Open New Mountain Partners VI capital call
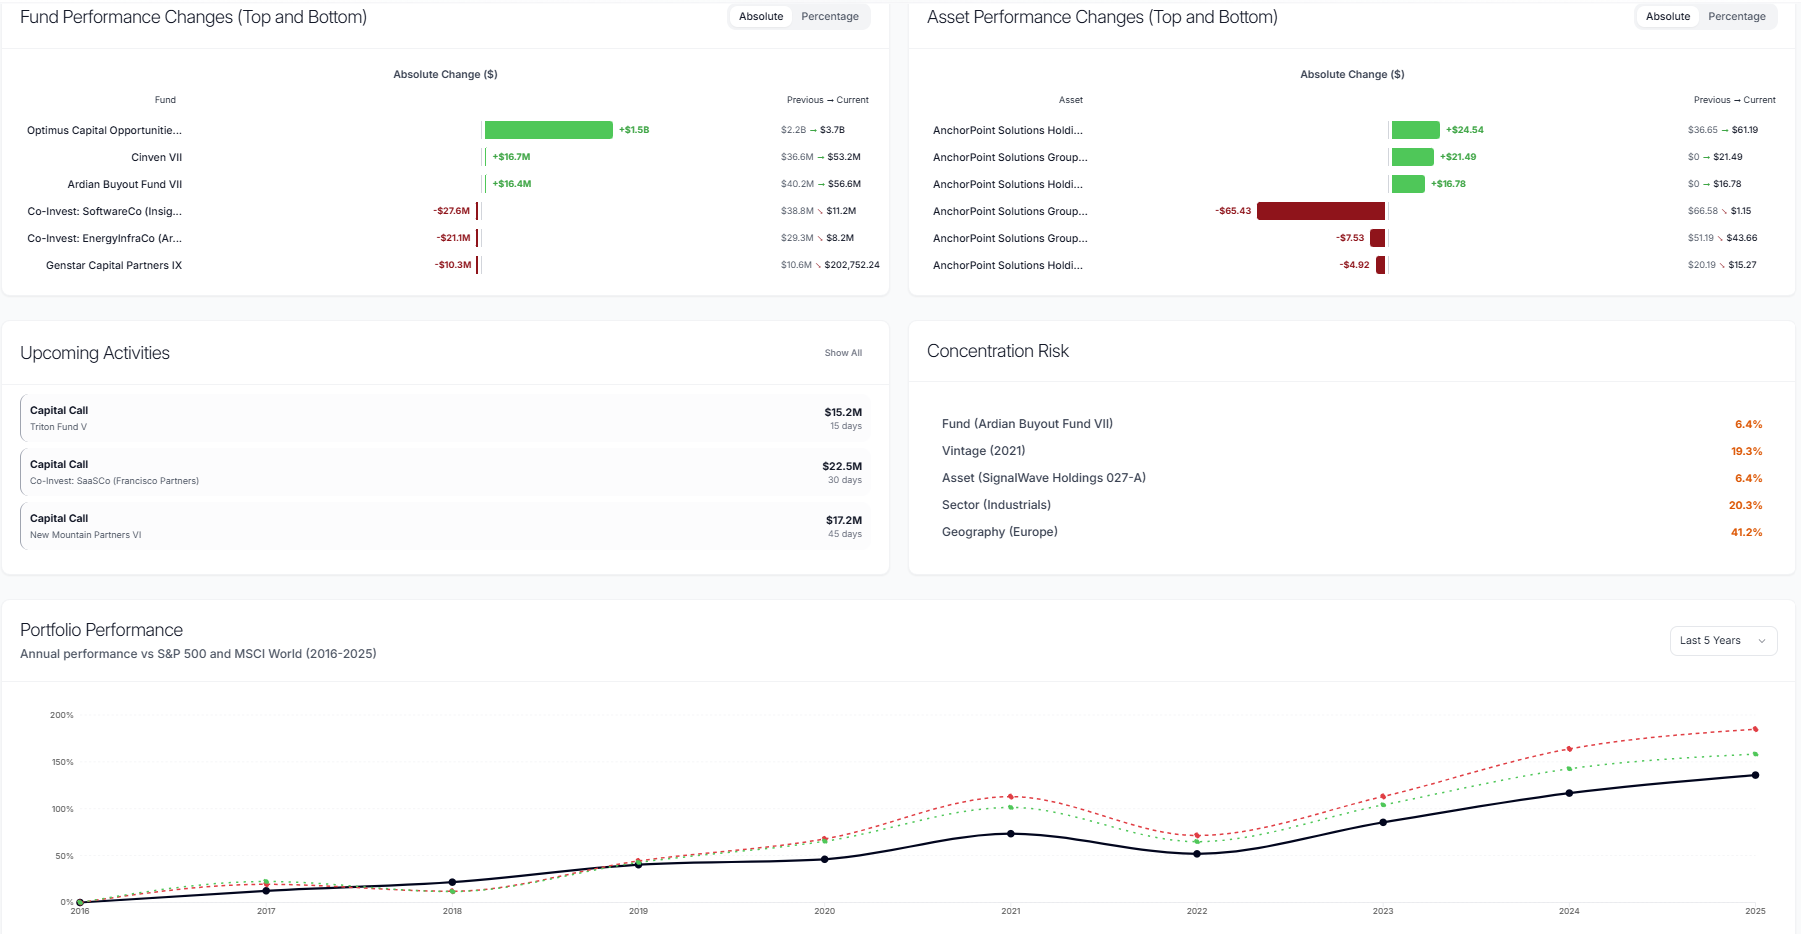1801x934 pixels. [445, 526]
